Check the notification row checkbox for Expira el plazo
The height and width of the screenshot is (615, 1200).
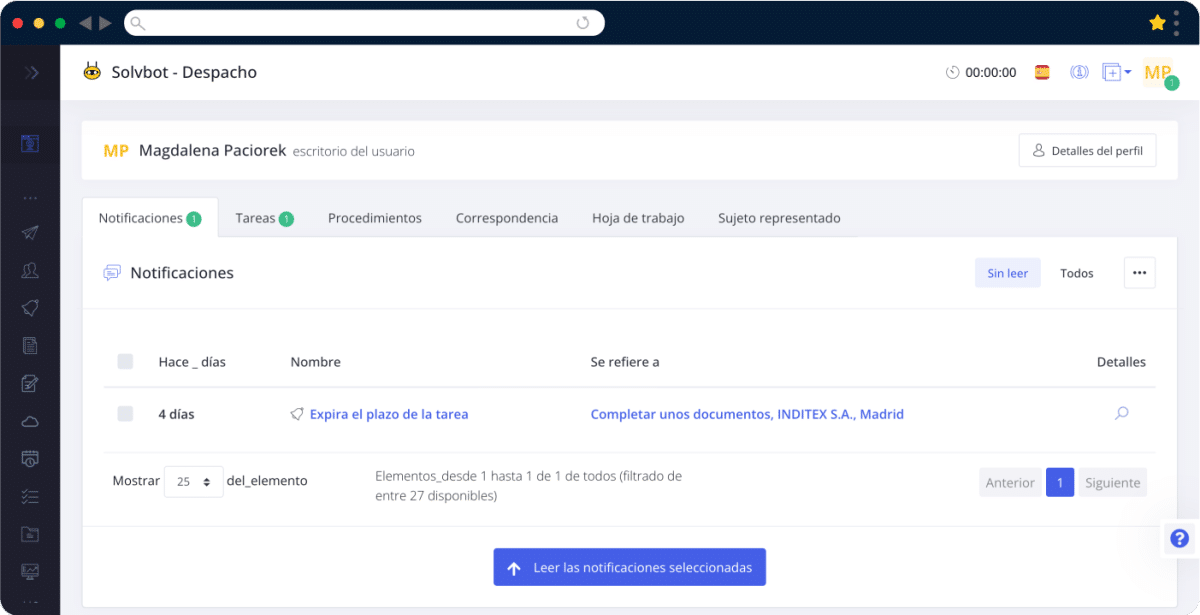pyautogui.click(x=125, y=413)
